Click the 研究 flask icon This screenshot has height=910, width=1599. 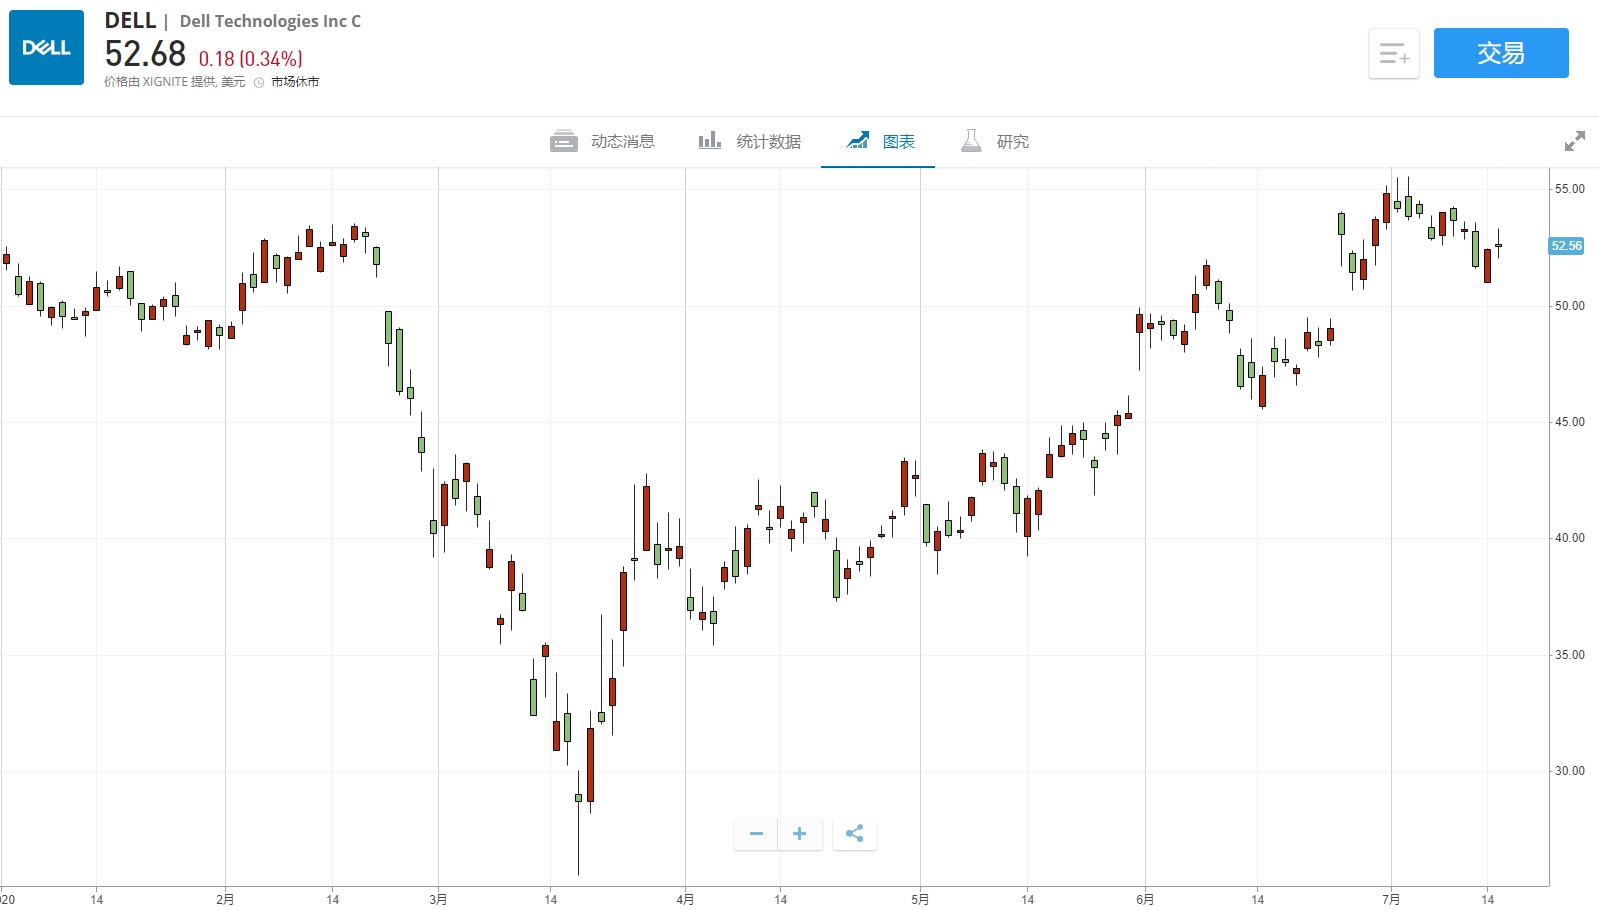pos(970,141)
